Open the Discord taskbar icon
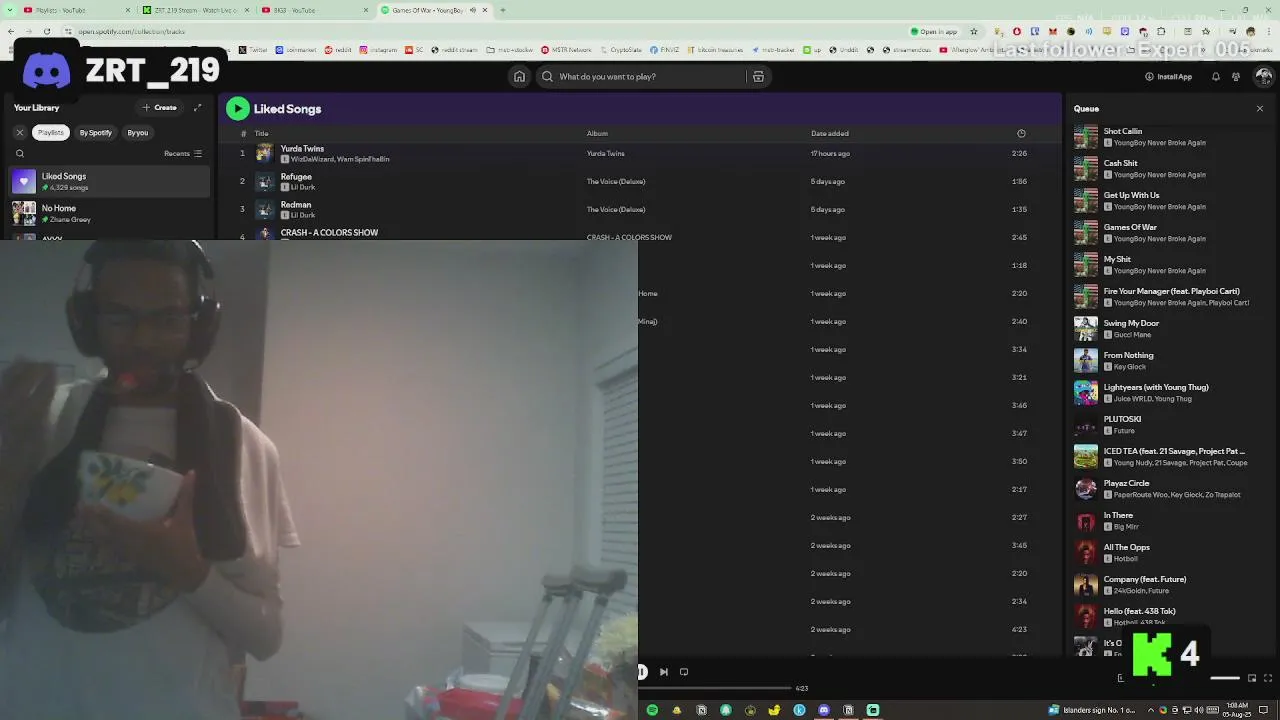This screenshot has width=1280, height=720. point(823,710)
